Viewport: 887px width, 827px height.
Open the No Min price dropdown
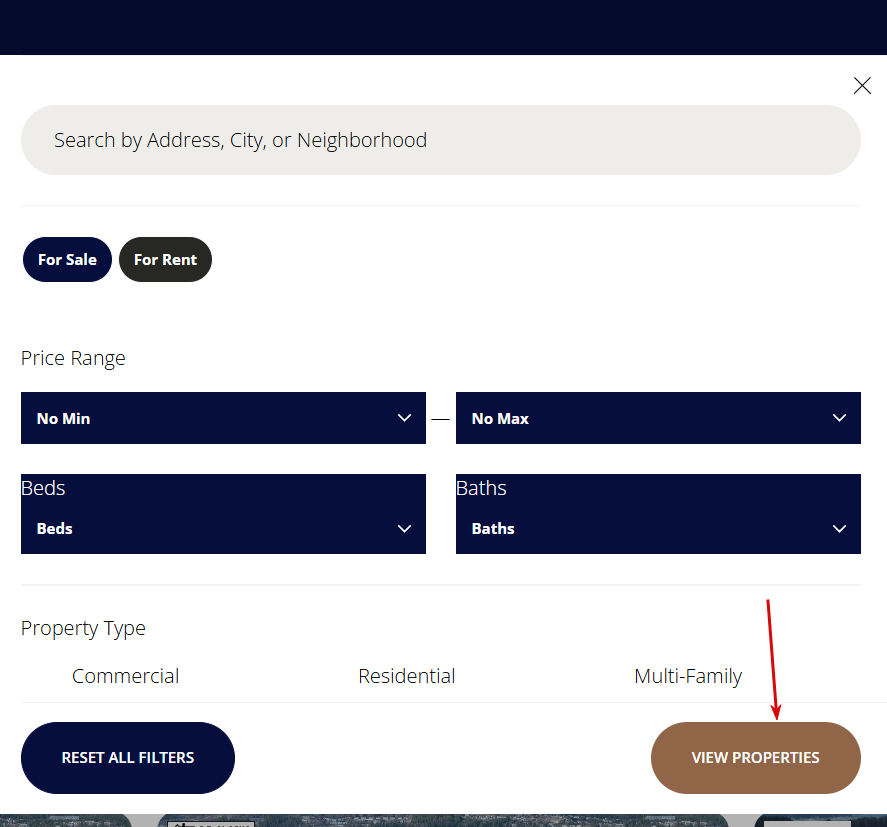click(x=222, y=418)
